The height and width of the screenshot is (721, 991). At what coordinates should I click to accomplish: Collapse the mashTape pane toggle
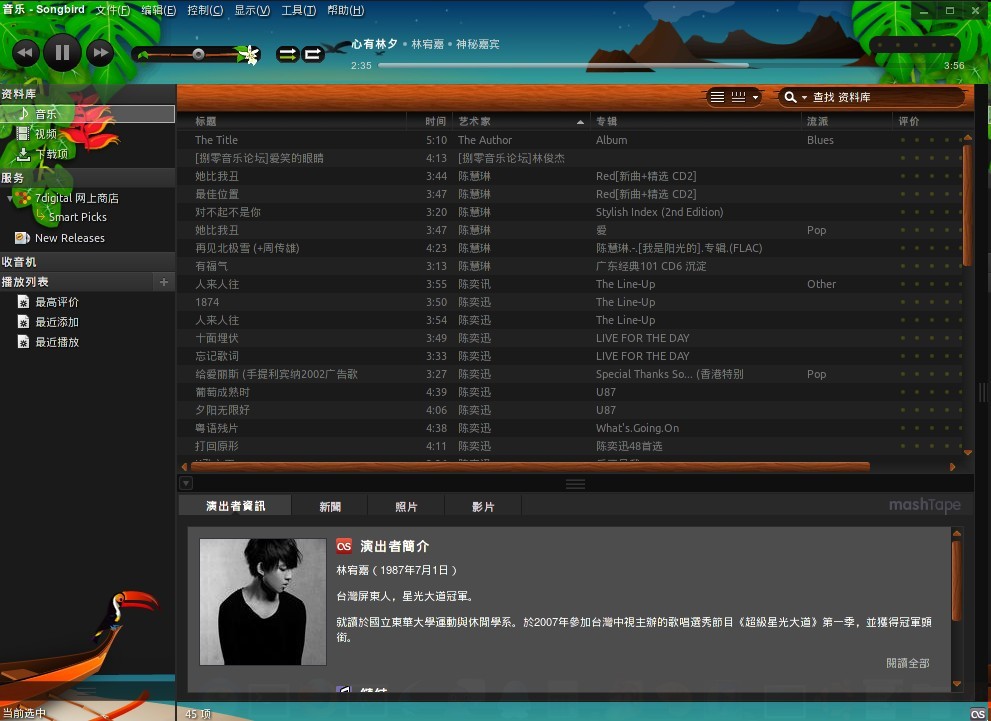pos(186,483)
